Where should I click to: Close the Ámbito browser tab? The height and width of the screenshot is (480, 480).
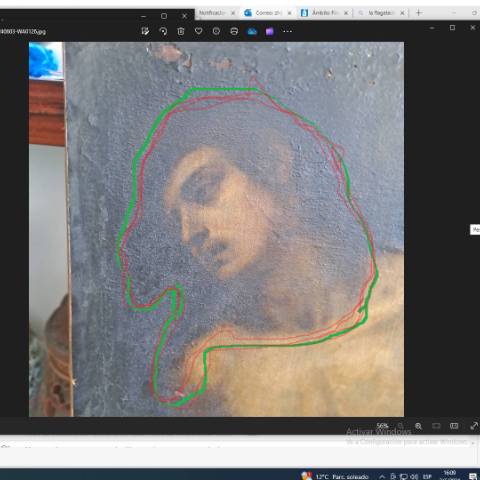[x=346, y=13]
